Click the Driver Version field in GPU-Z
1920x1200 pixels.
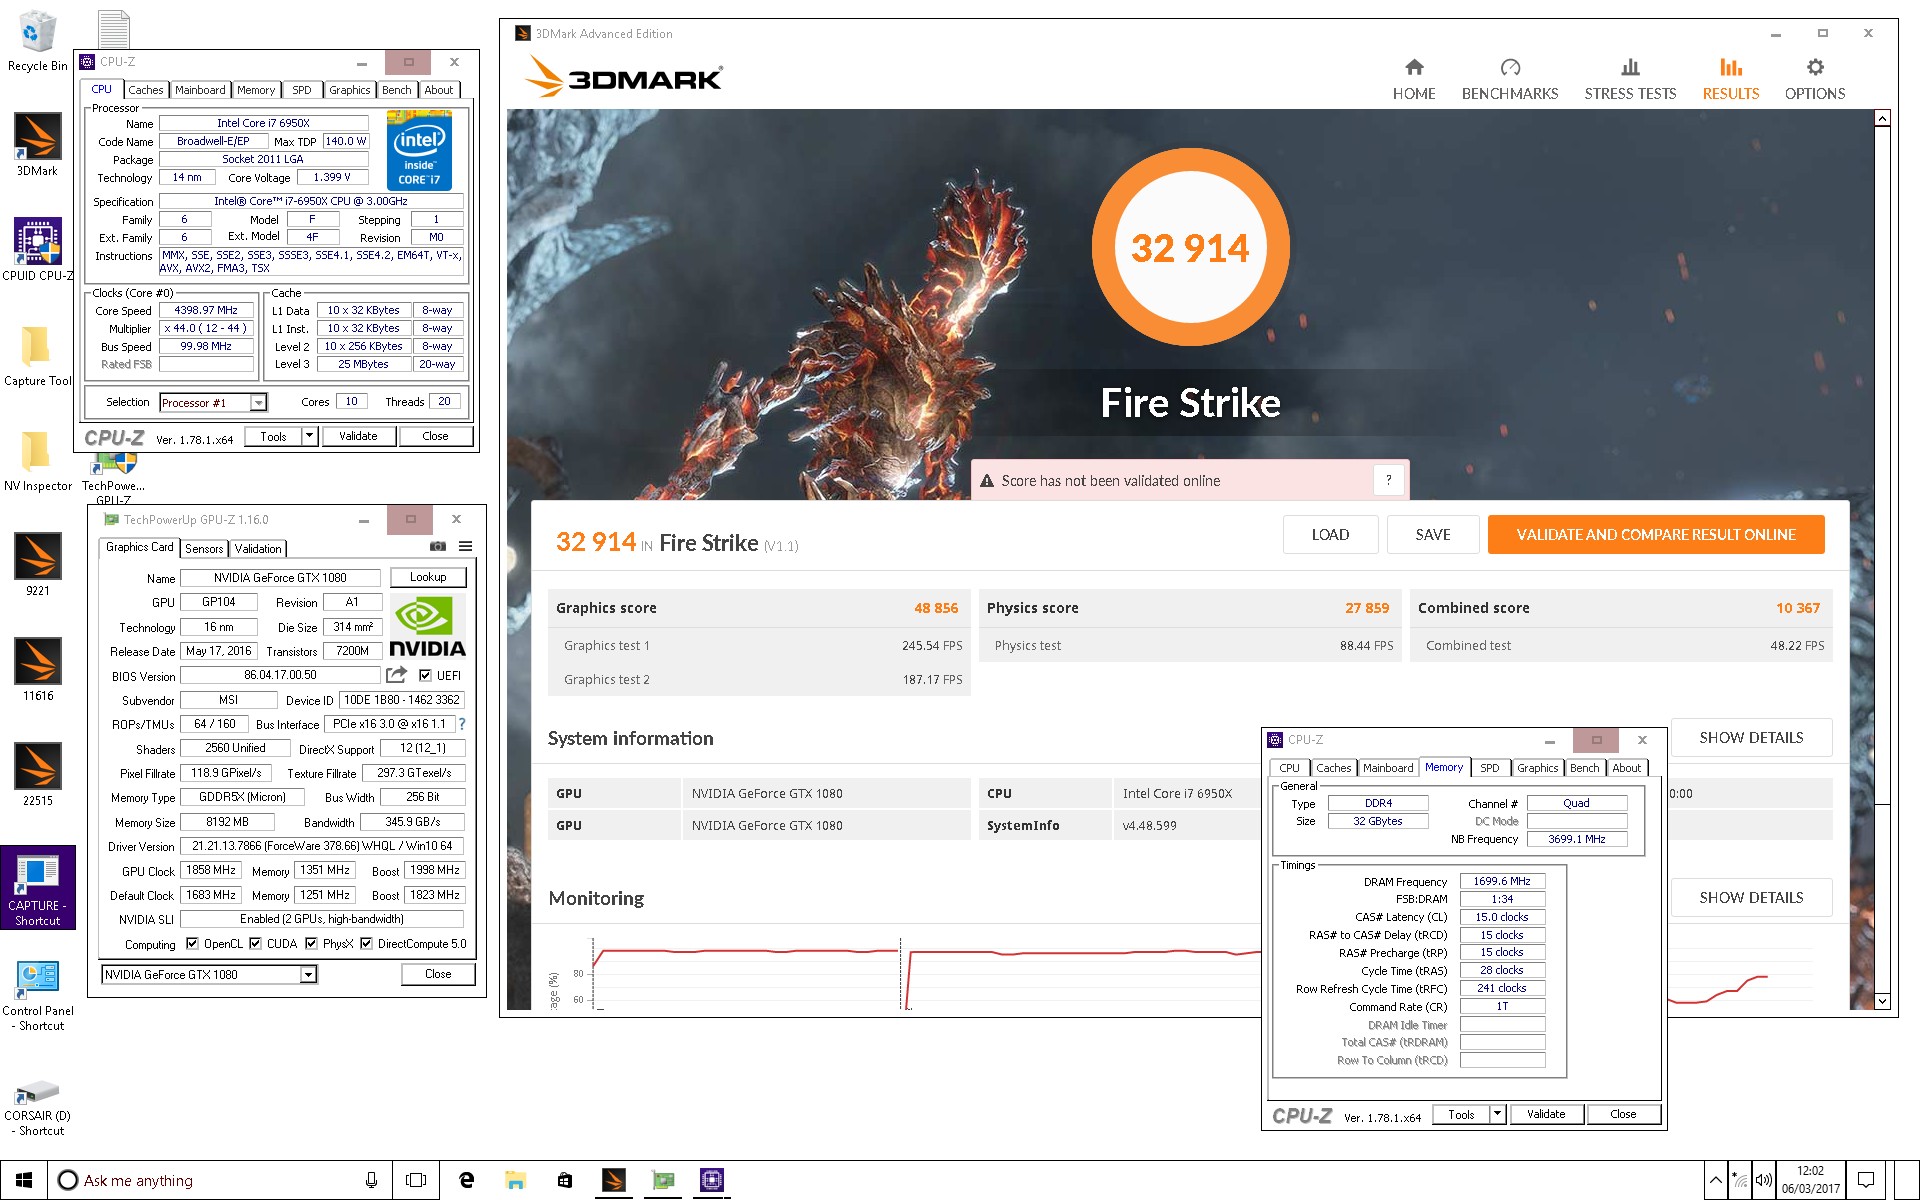pos(322,846)
